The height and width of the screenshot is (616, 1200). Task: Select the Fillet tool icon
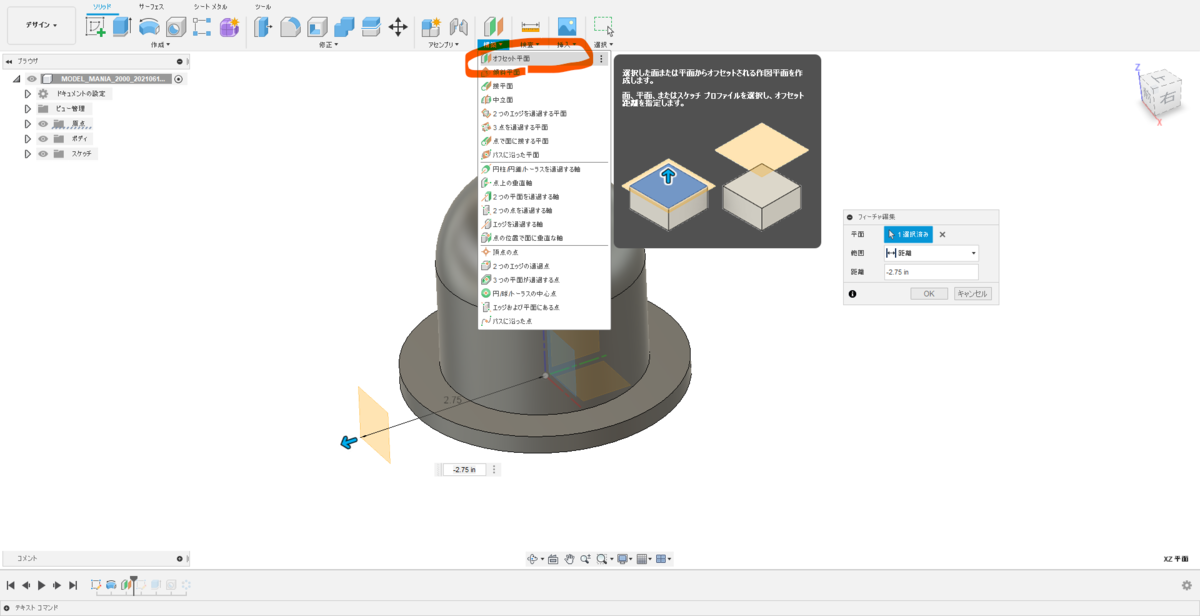click(290, 27)
